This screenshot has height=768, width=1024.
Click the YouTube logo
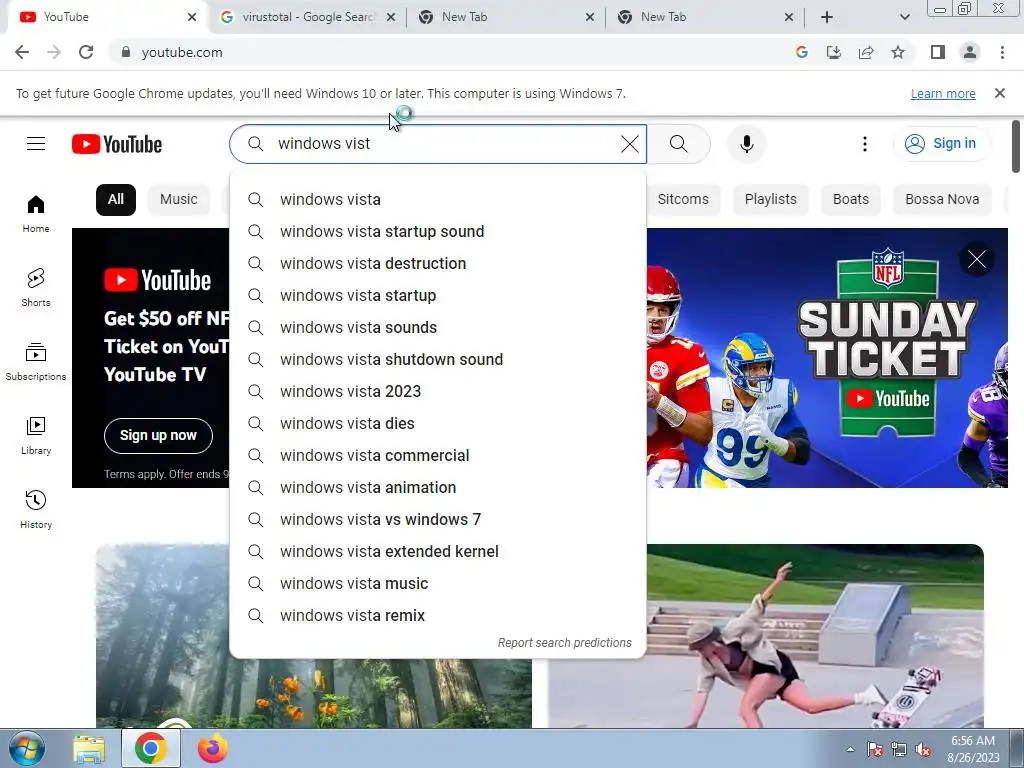(117, 144)
